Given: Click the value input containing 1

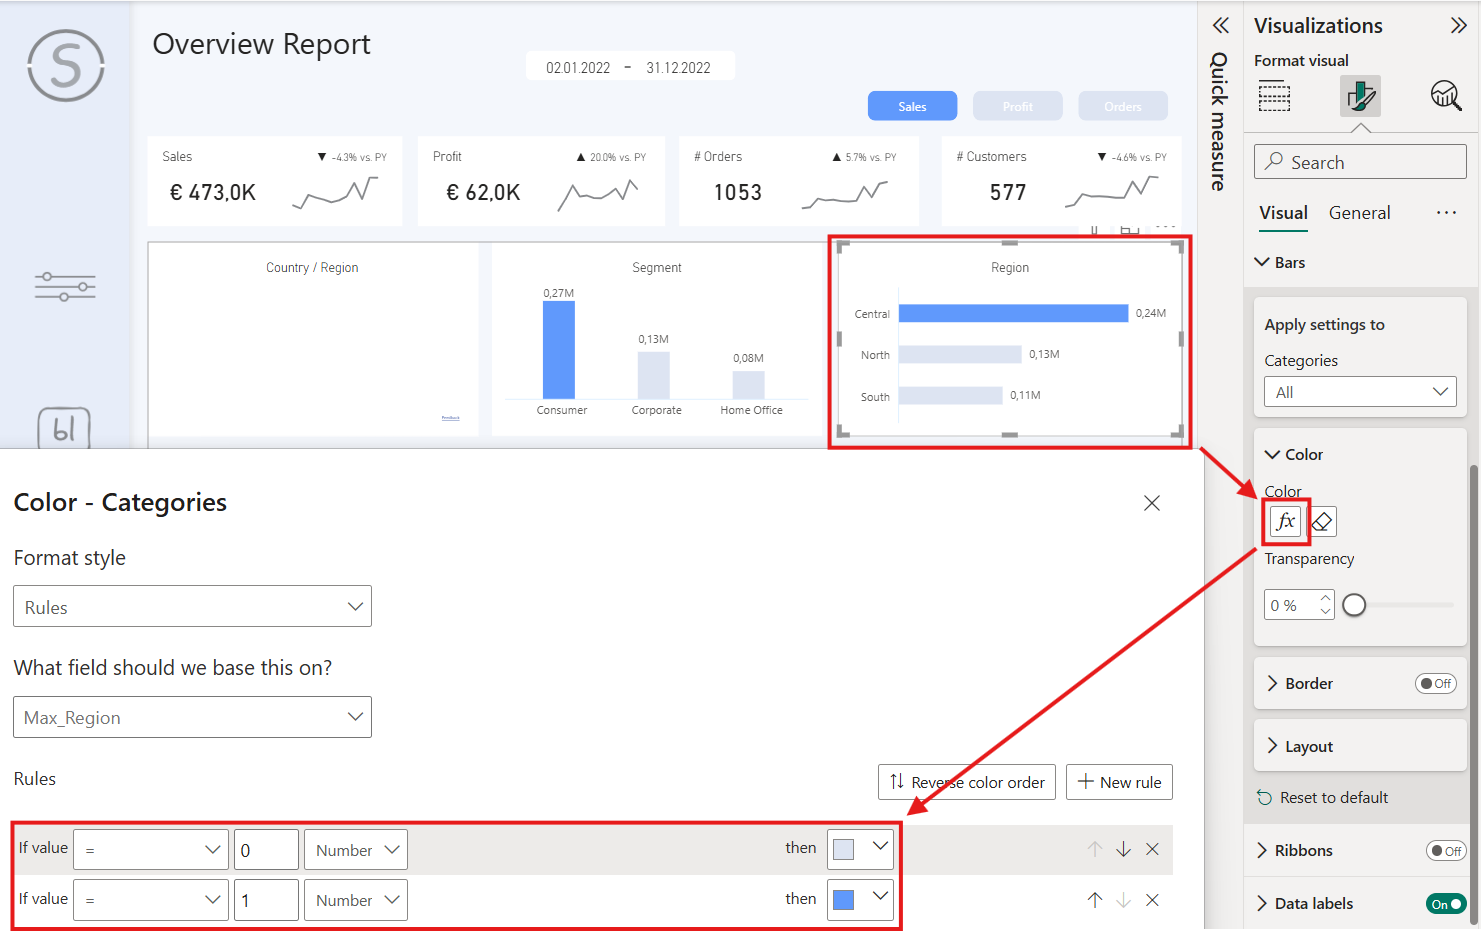Looking at the screenshot, I should pos(266,900).
